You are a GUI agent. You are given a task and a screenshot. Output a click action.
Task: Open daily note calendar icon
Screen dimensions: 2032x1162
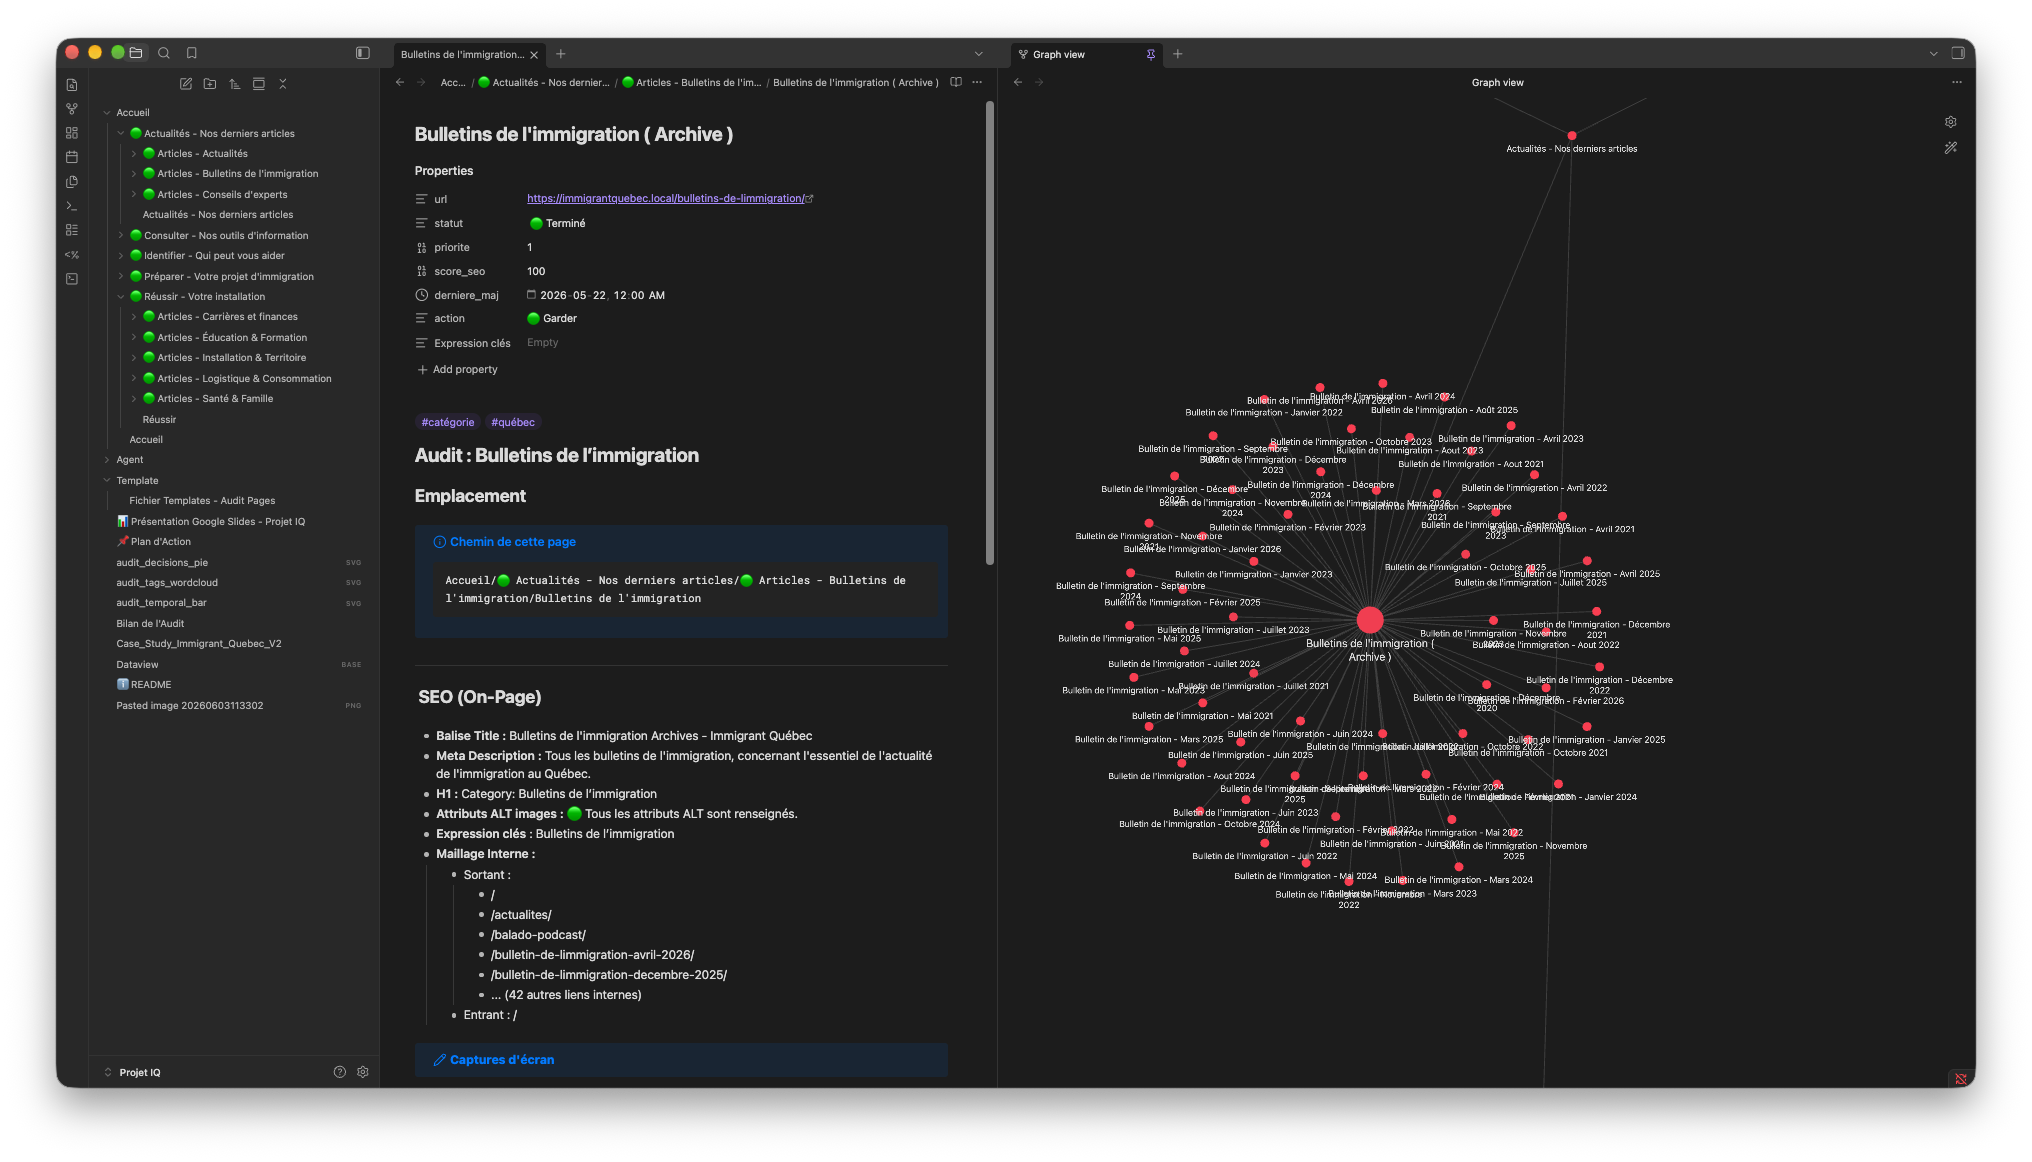pos(72,157)
